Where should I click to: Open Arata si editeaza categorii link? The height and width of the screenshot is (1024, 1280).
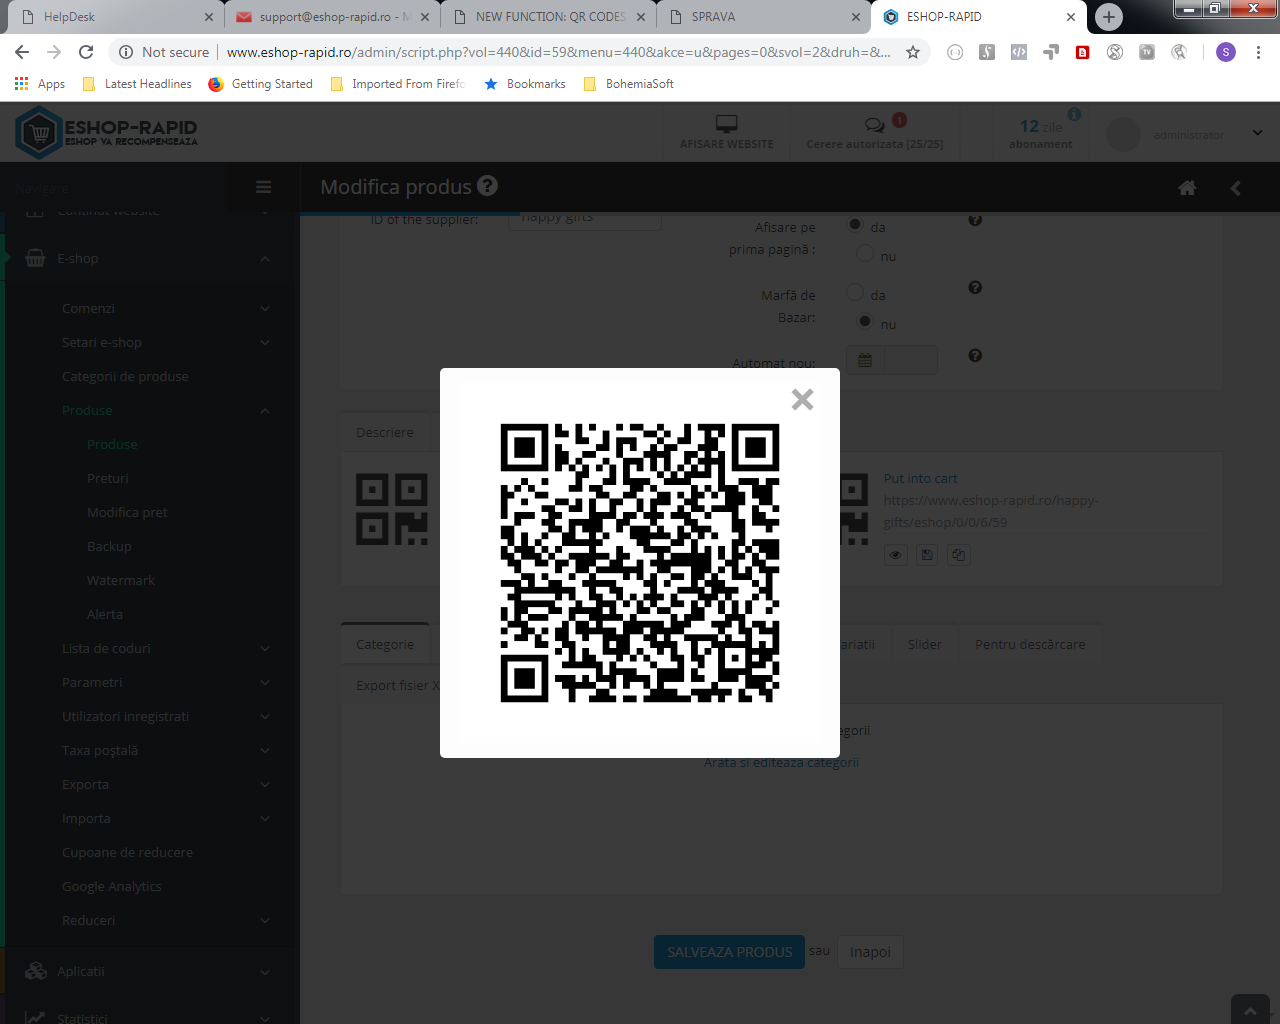coord(781,763)
